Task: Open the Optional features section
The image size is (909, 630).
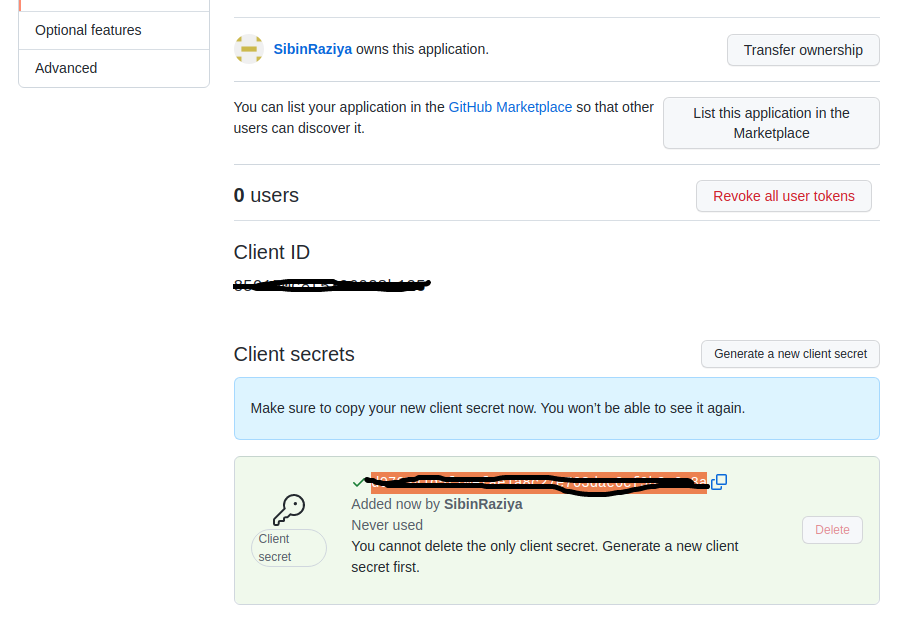Action: click(88, 30)
